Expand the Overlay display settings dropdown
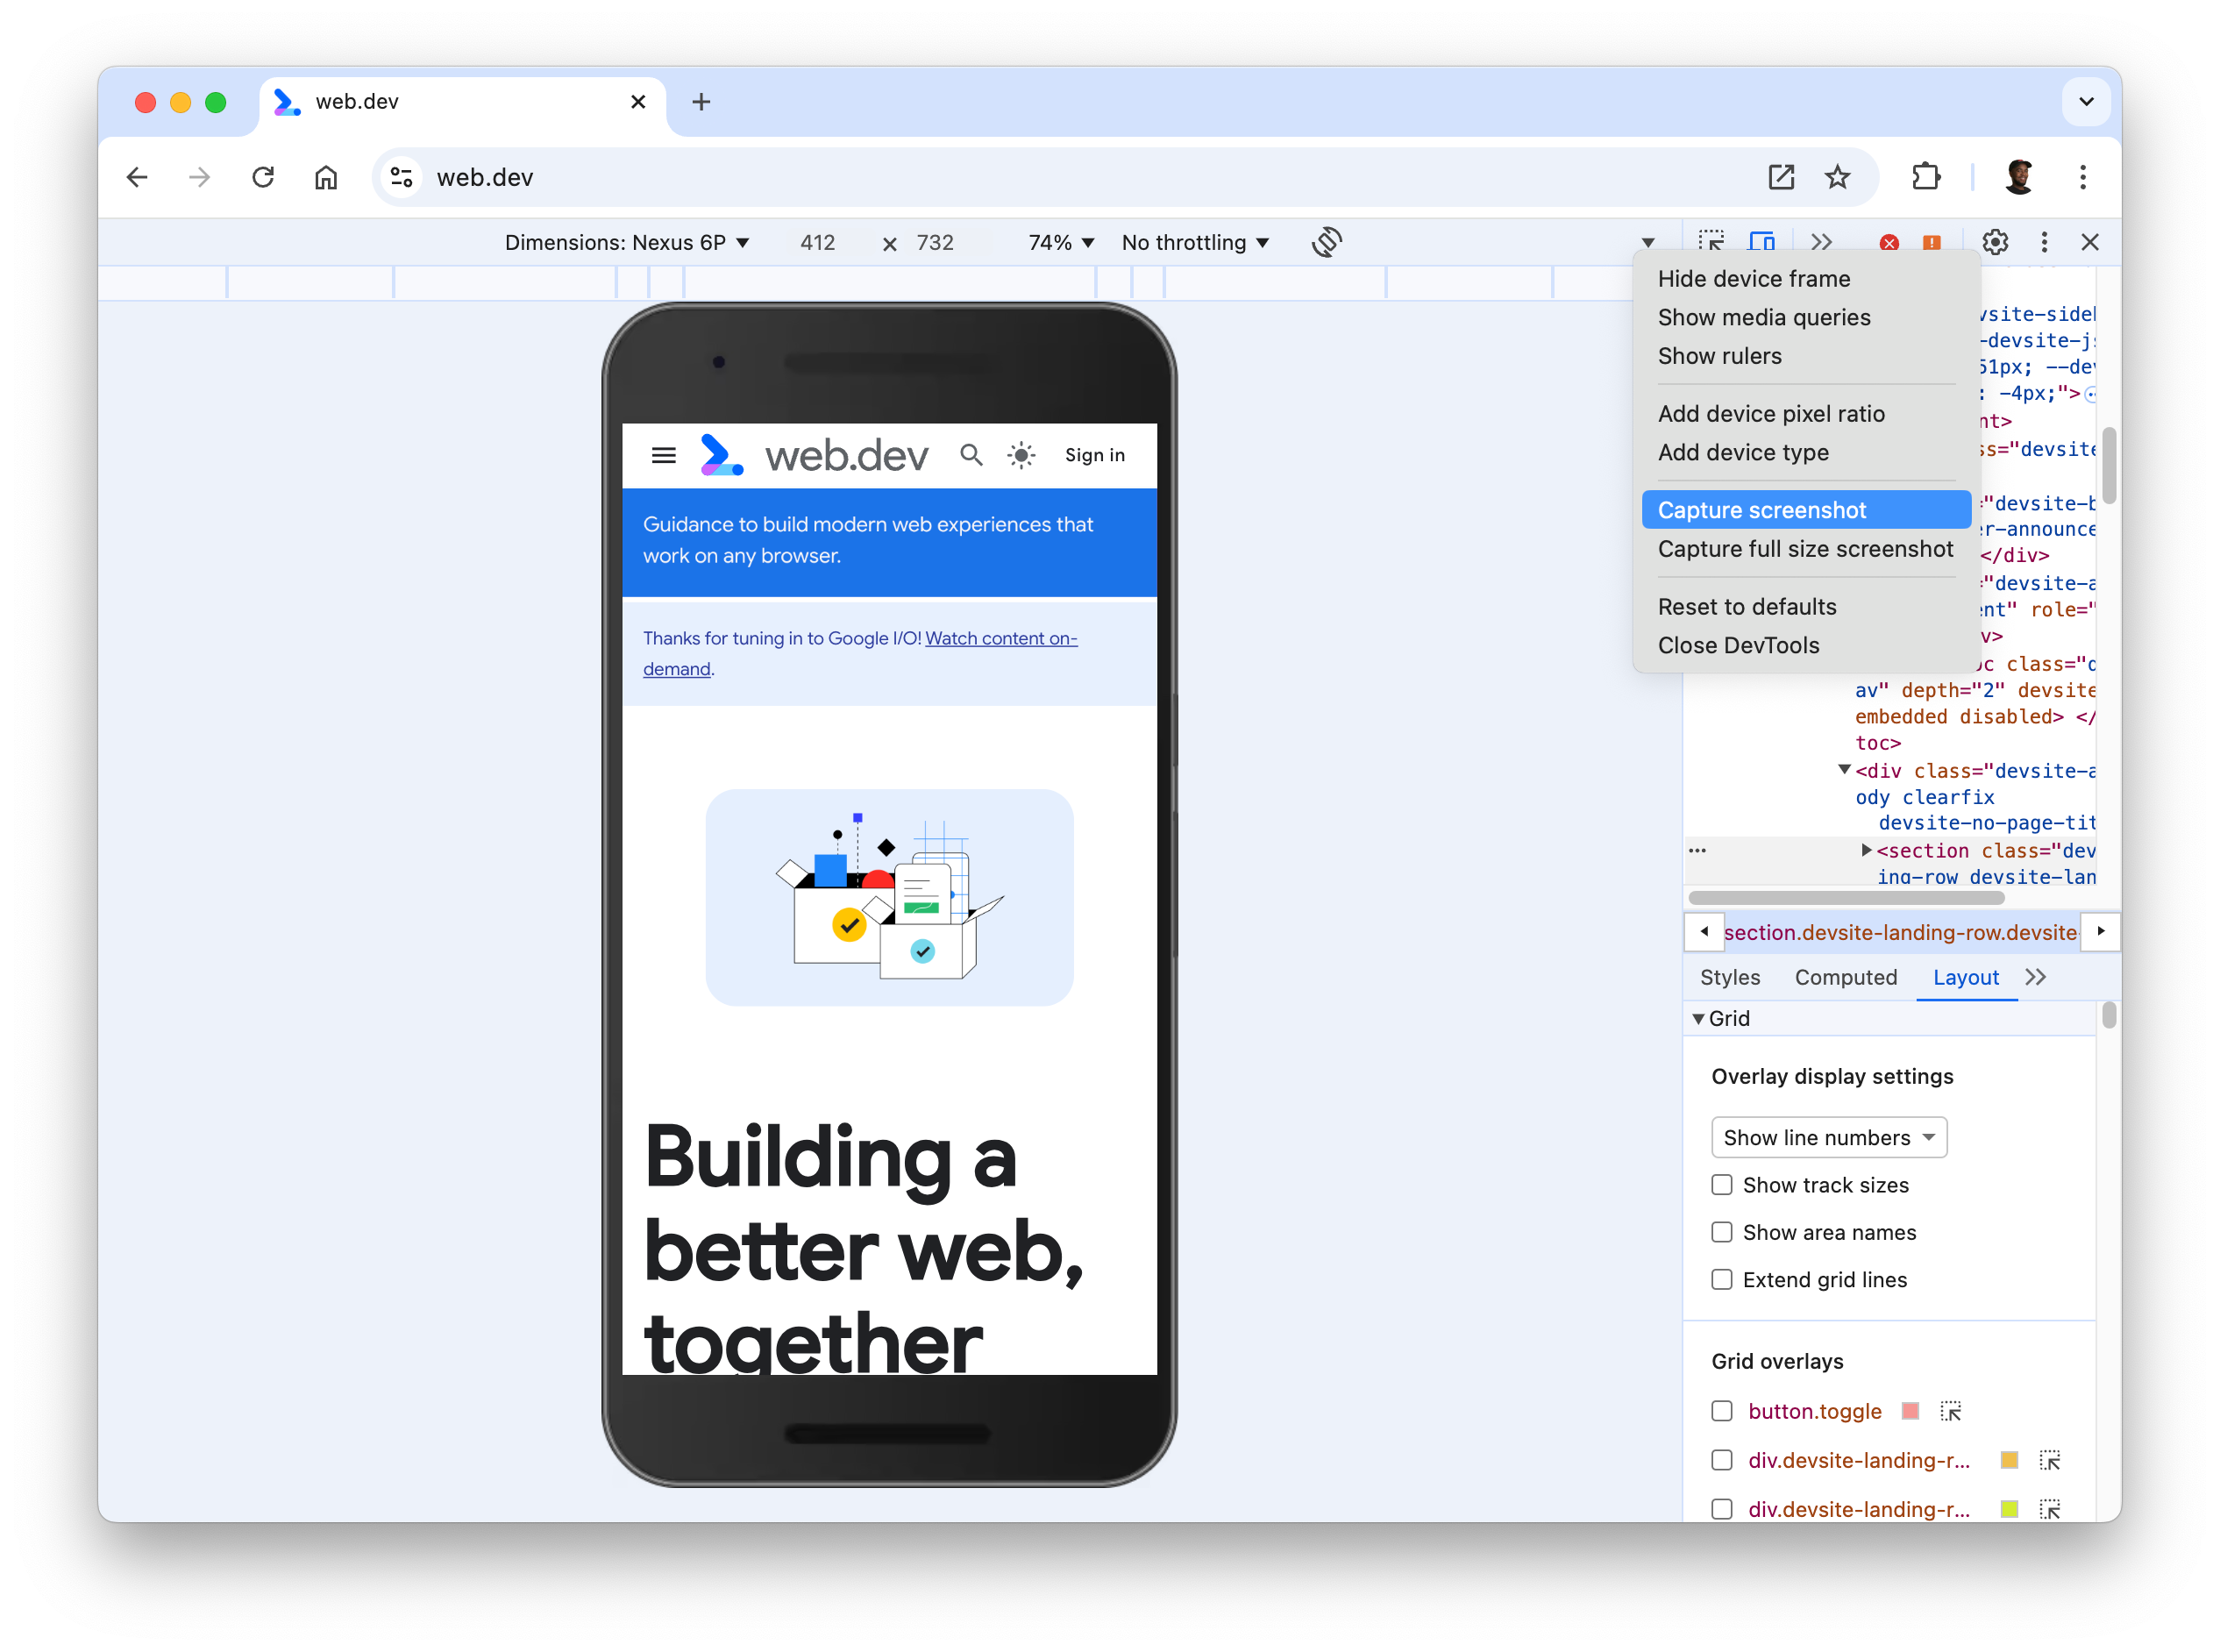The width and height of the screenshot is (2220, 1652). click(1826, 1136)
